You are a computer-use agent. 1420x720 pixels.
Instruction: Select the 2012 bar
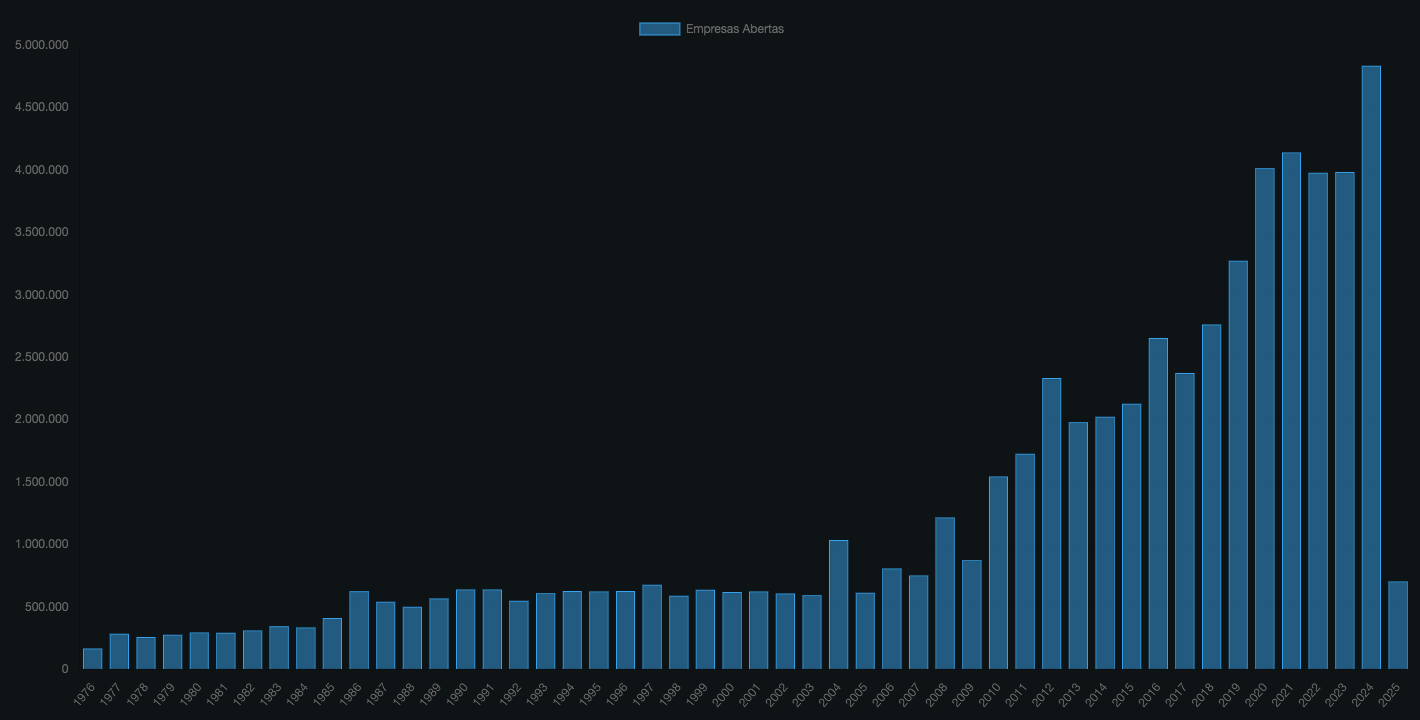coord(1051,523)
